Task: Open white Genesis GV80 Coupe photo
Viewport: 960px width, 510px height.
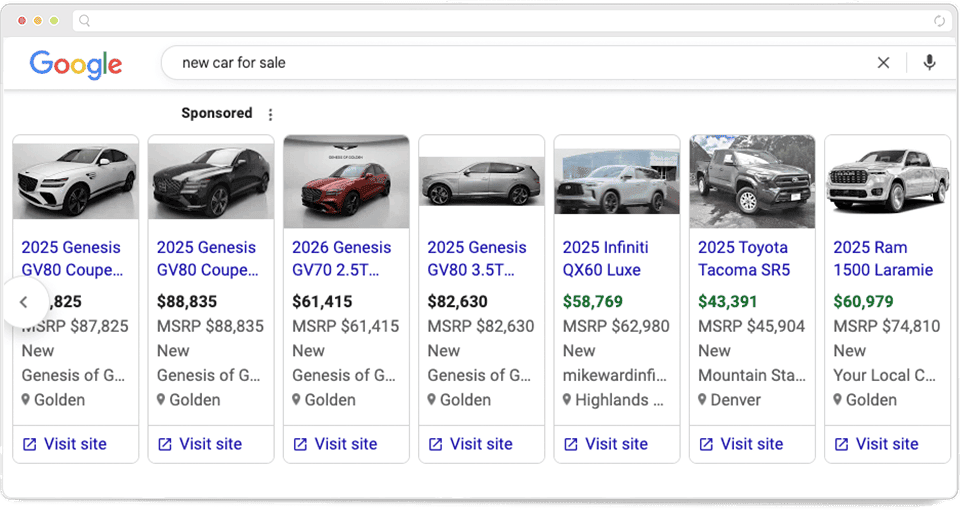Action: pos(76,181)
